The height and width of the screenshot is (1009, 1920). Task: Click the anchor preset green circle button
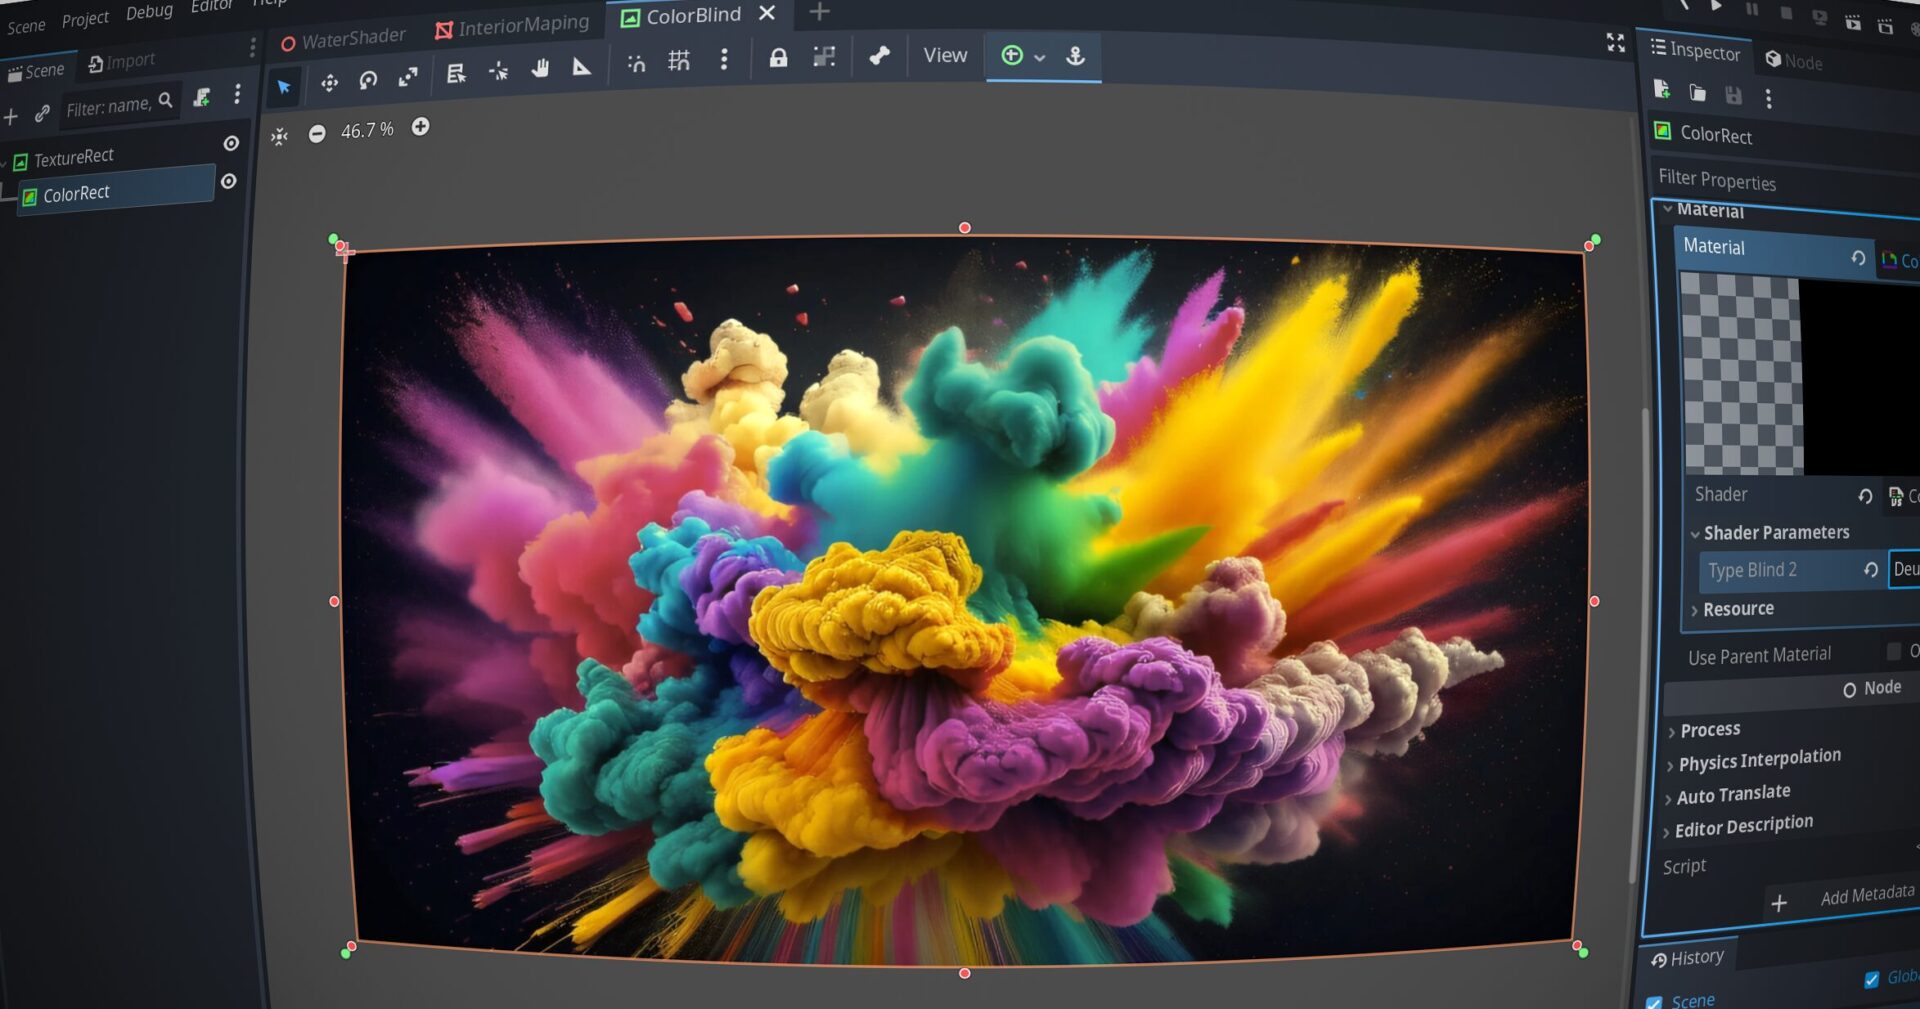(1012, 55)
